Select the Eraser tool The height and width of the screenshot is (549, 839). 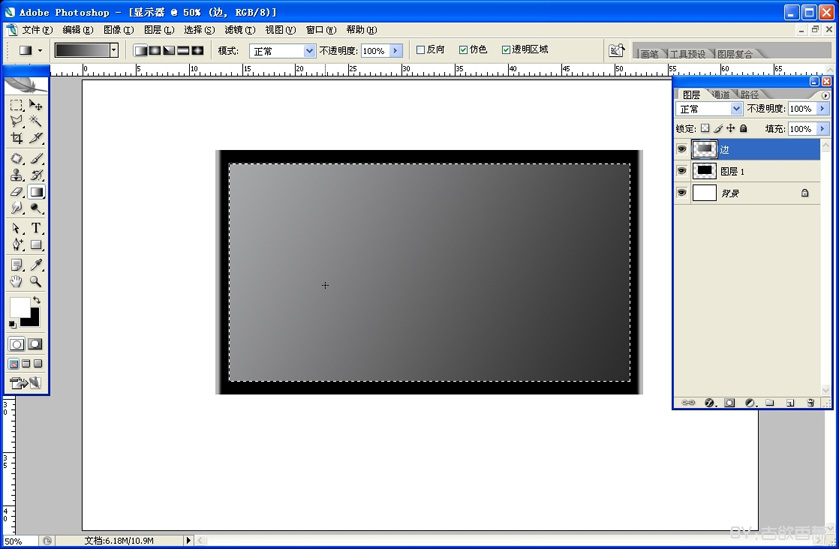(x=17, y=192)
